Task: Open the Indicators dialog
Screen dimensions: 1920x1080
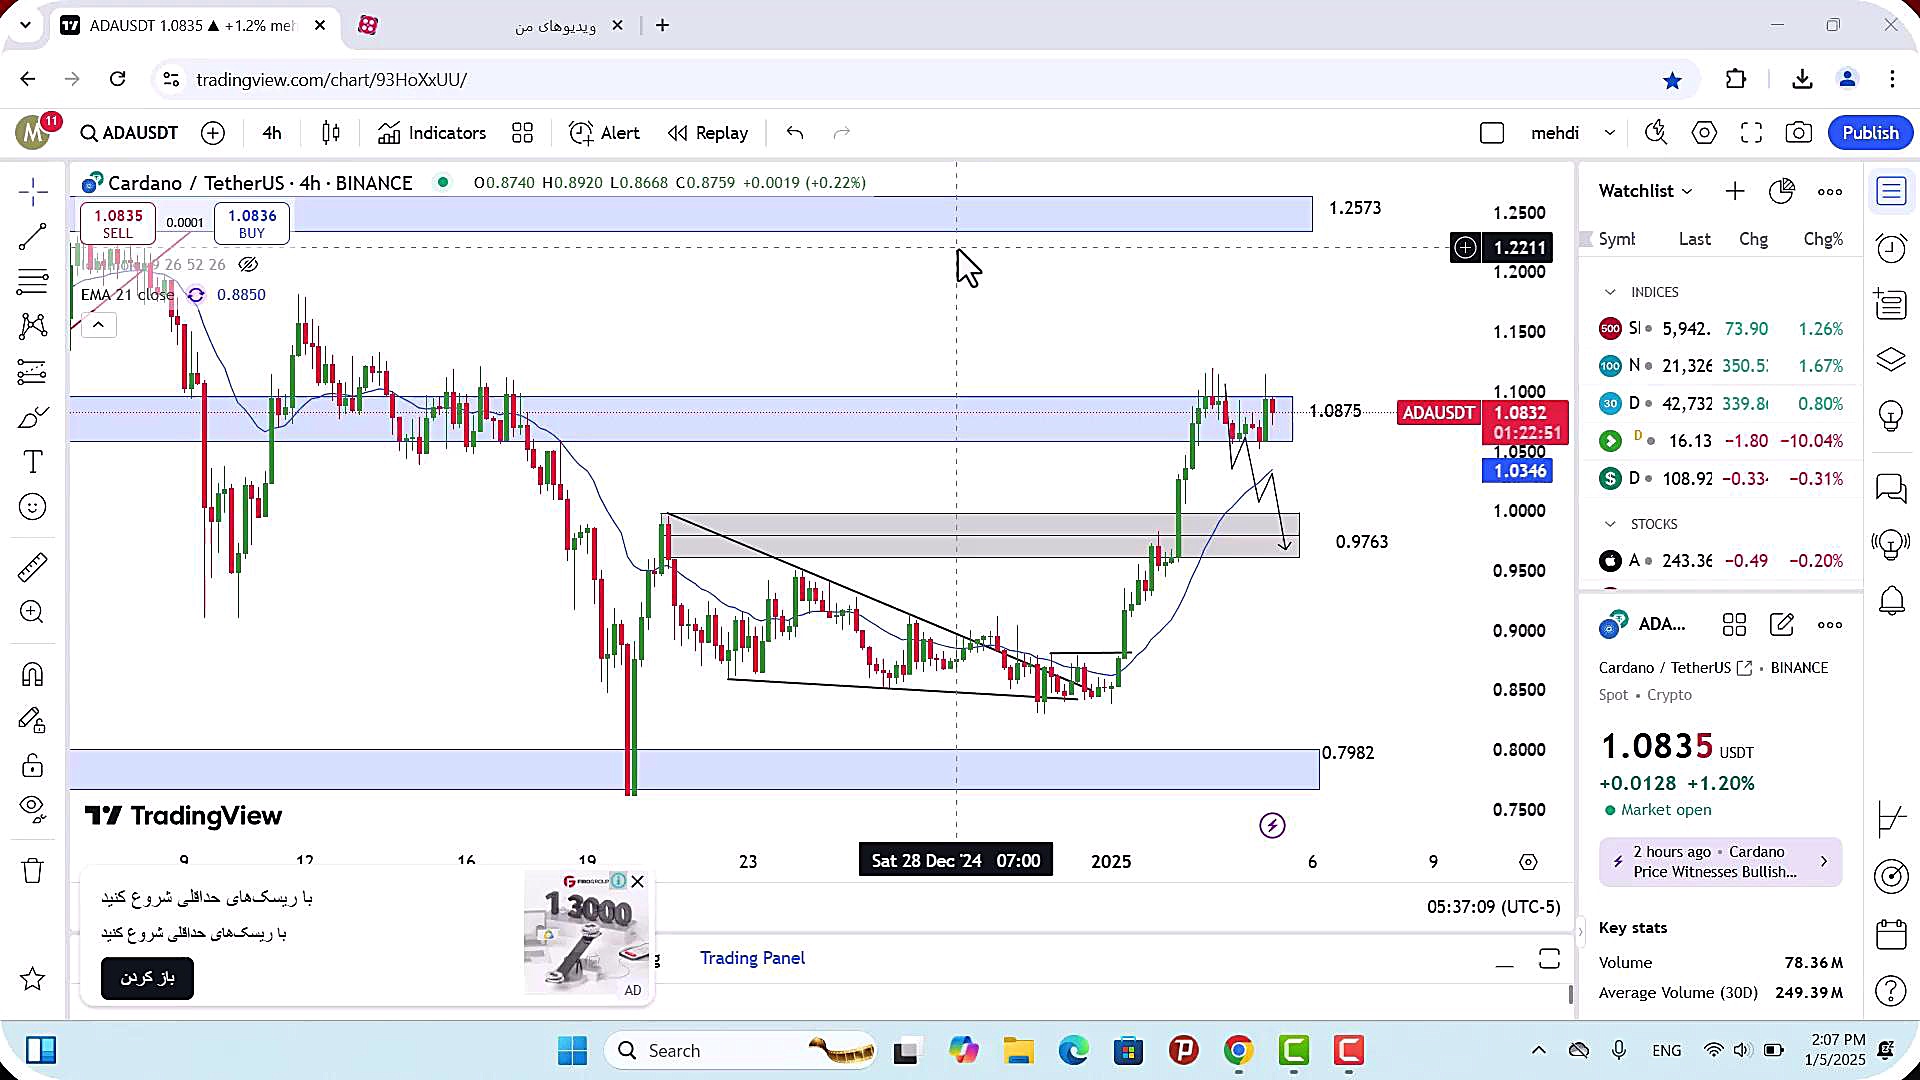Action: [x=432, y=133]
